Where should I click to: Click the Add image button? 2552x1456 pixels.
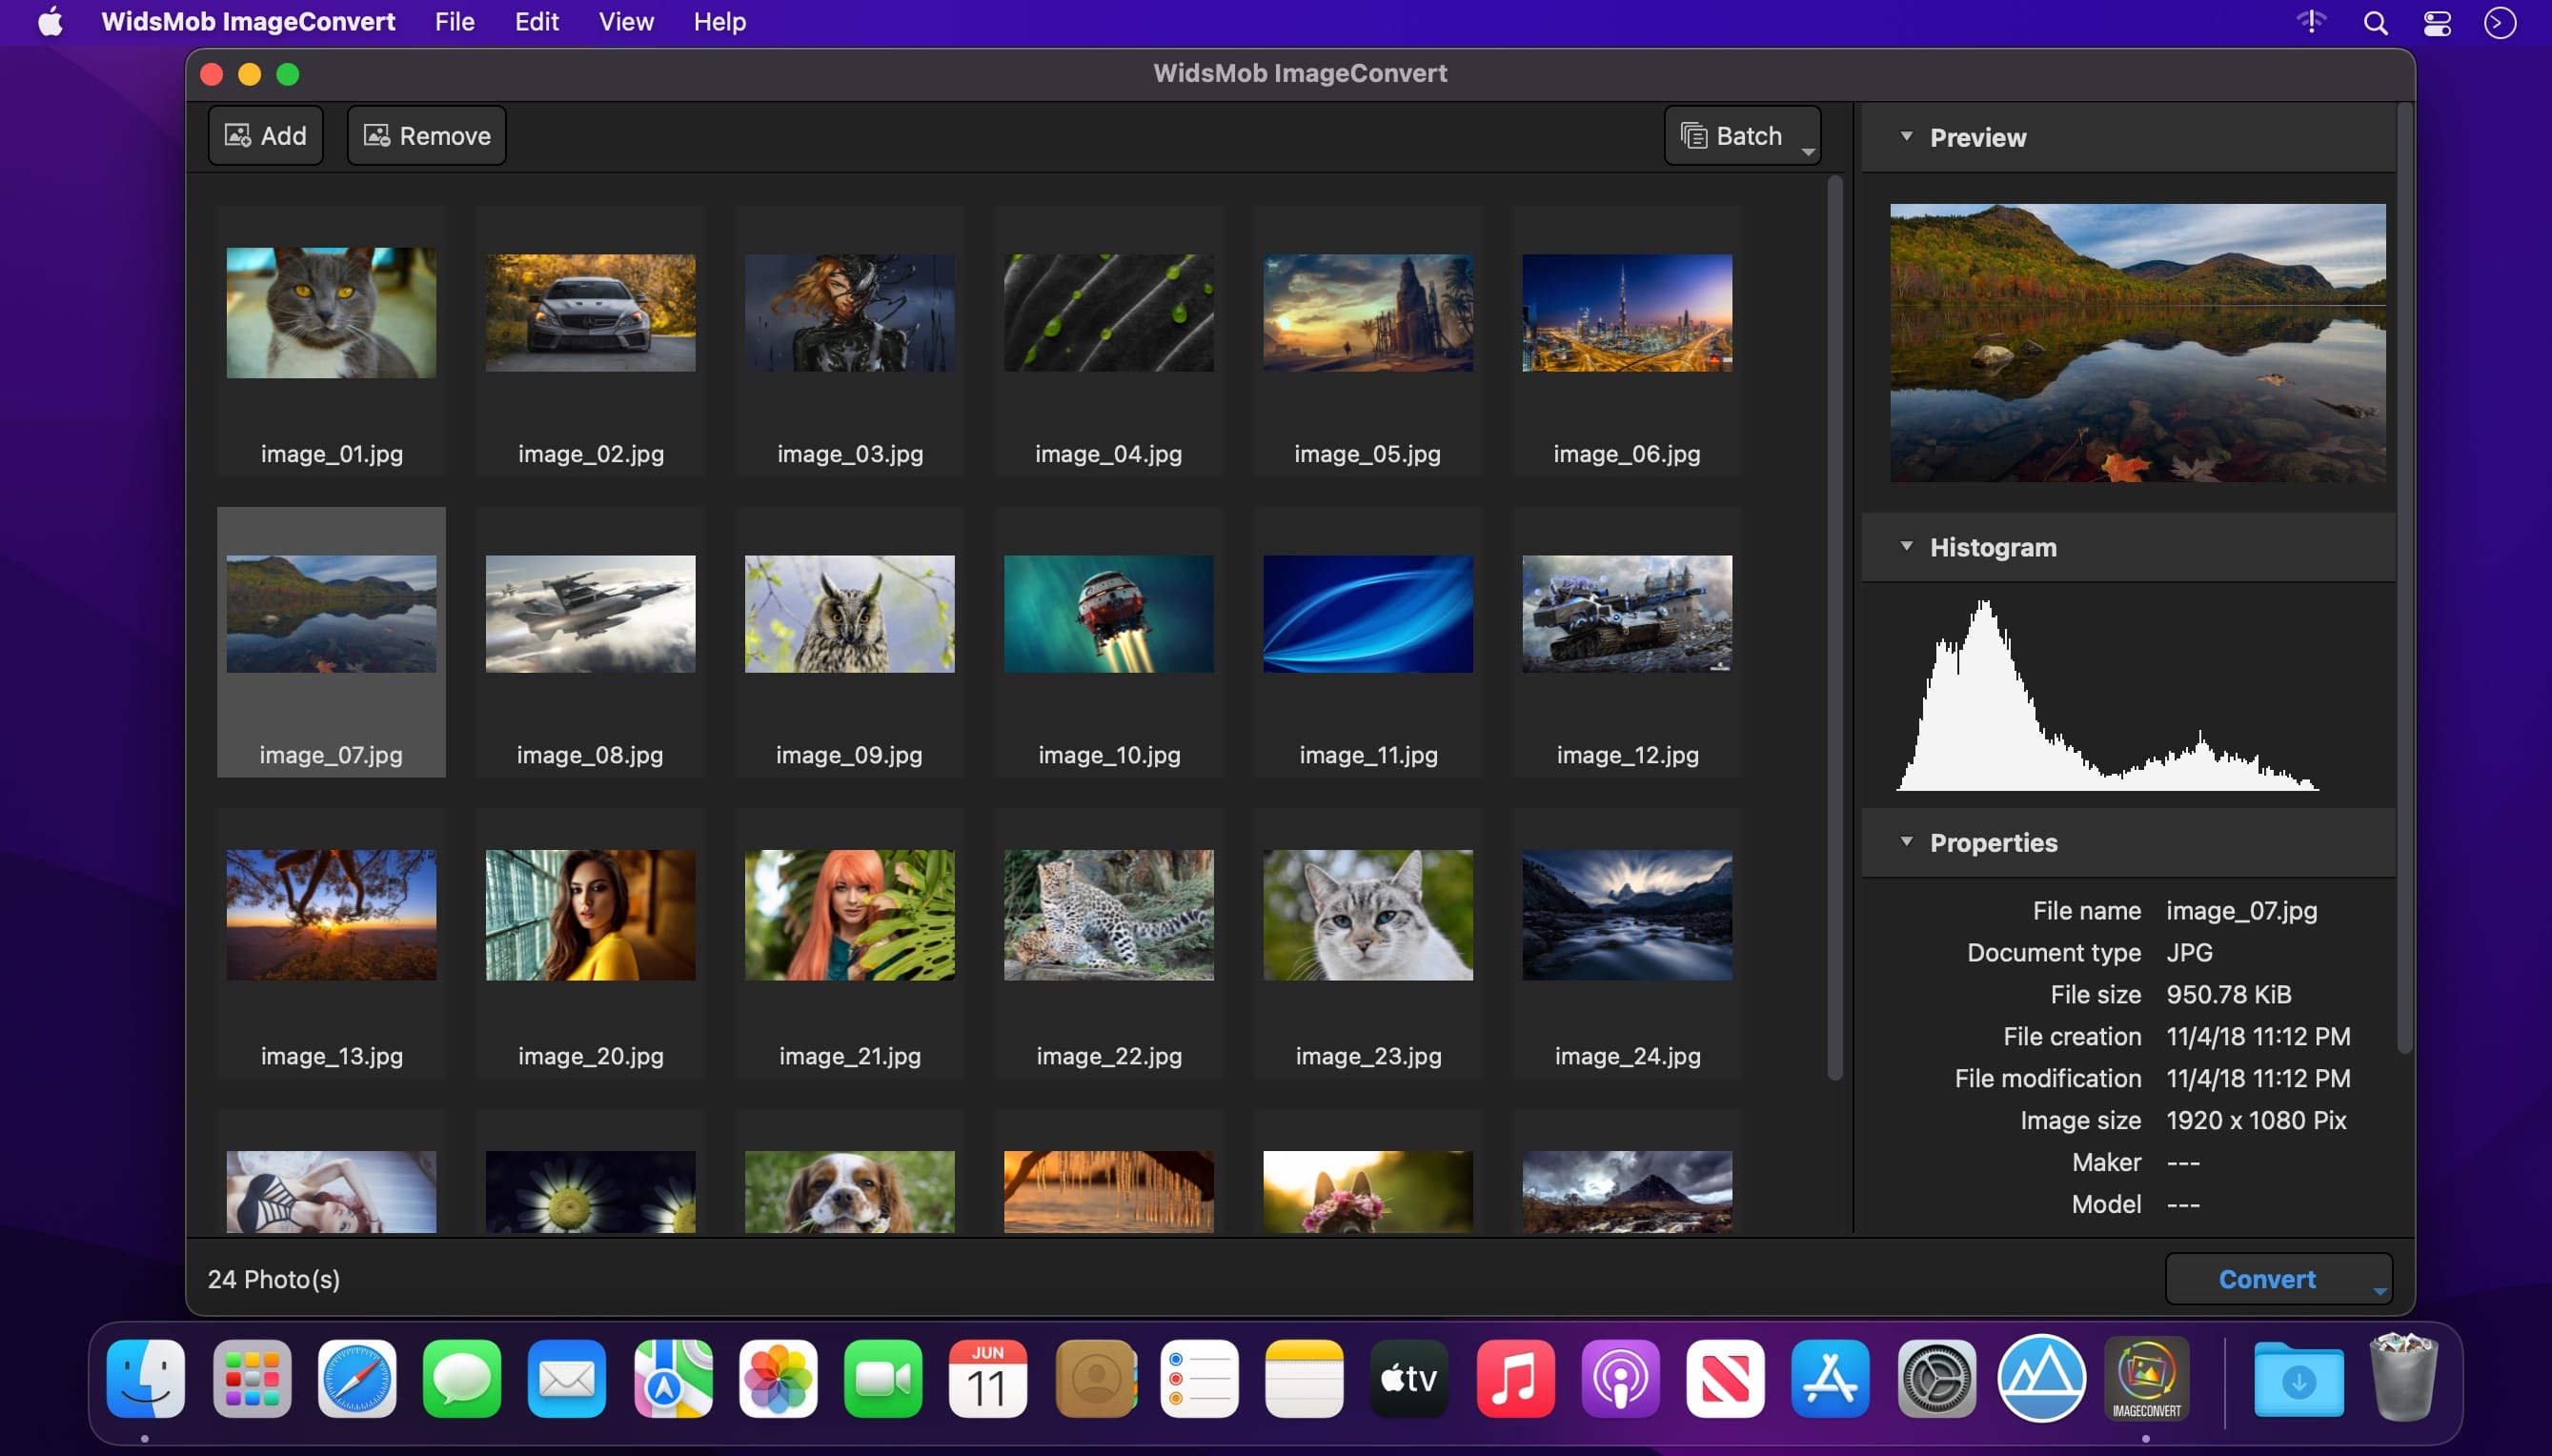(265, 135)
